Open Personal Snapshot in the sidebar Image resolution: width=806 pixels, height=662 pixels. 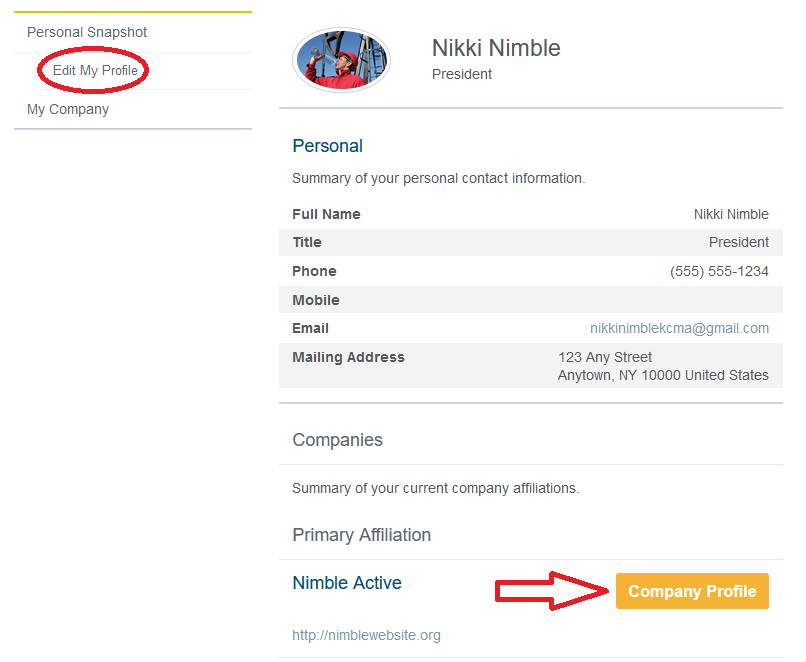click(87, 32)
